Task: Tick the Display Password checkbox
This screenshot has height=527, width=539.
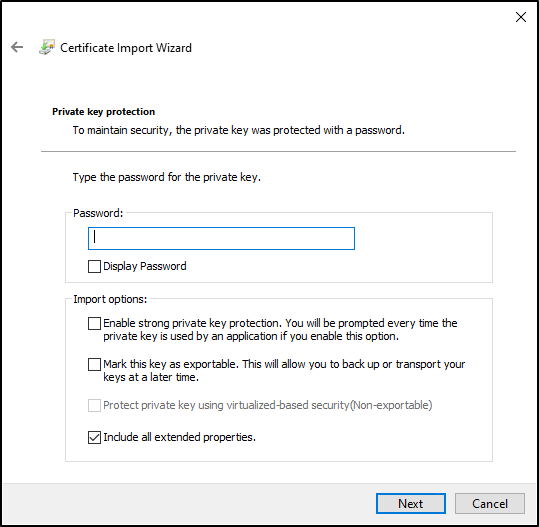Action: 94,266
